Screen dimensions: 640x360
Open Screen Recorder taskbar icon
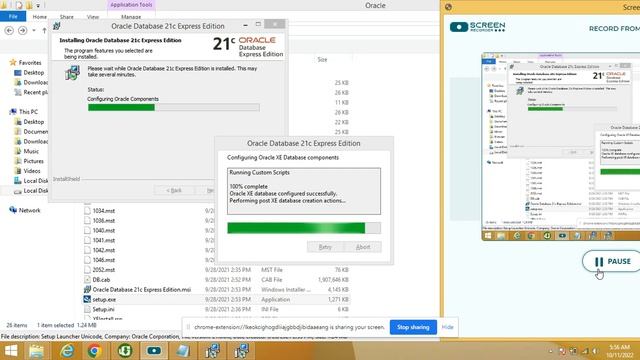tap(154, 351)
